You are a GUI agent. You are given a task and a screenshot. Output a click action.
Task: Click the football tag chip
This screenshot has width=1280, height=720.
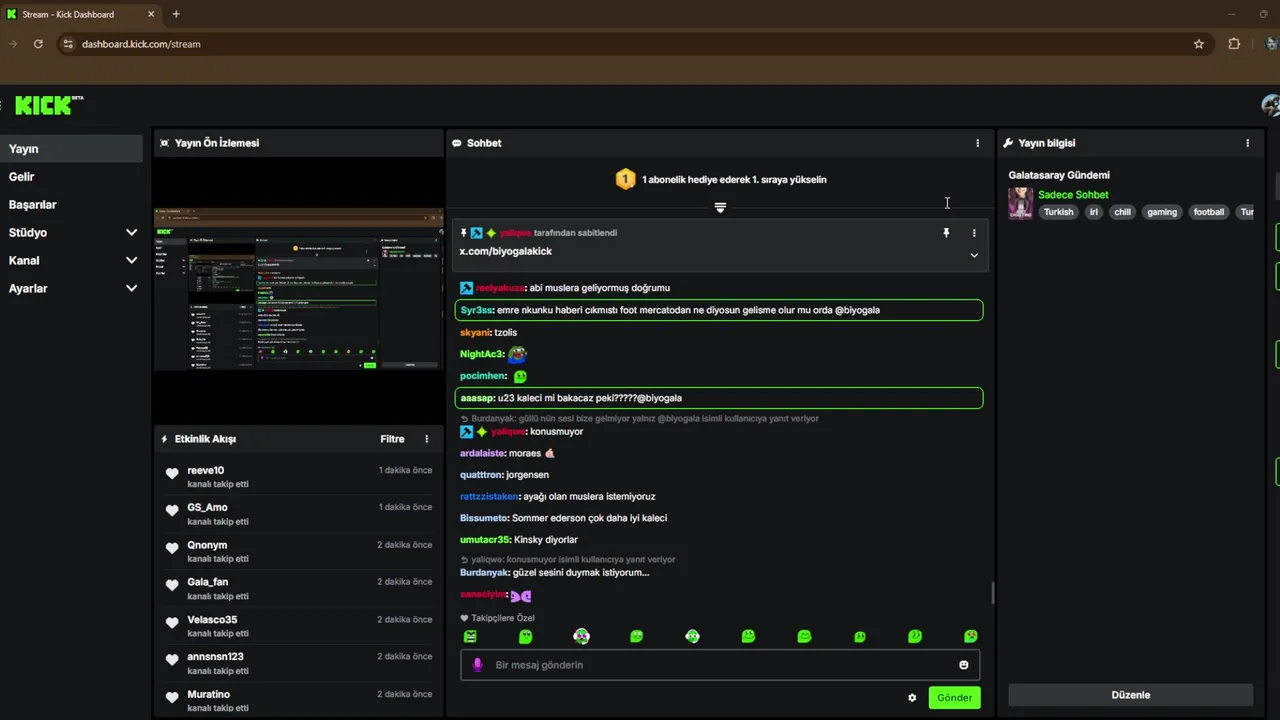tap(1208, 212)
